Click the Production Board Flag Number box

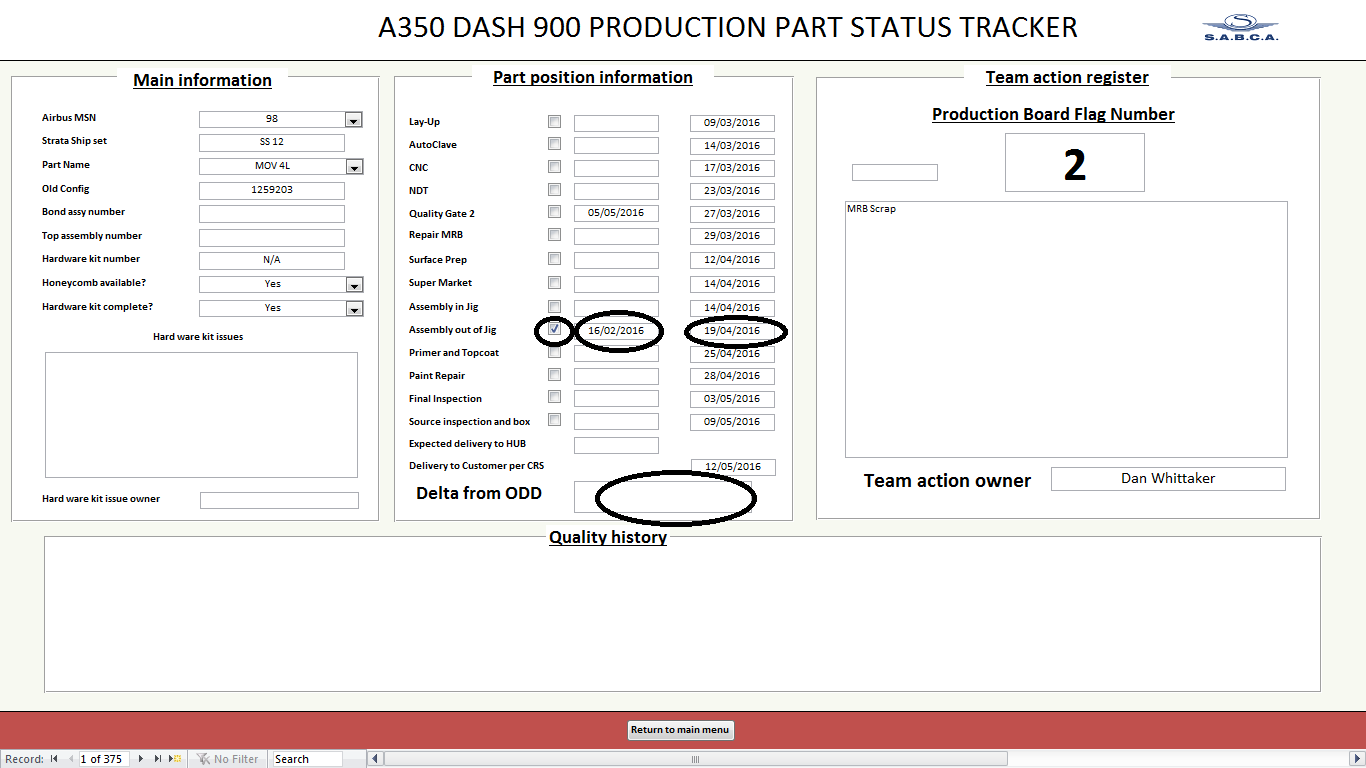(x=1075, y=163)
